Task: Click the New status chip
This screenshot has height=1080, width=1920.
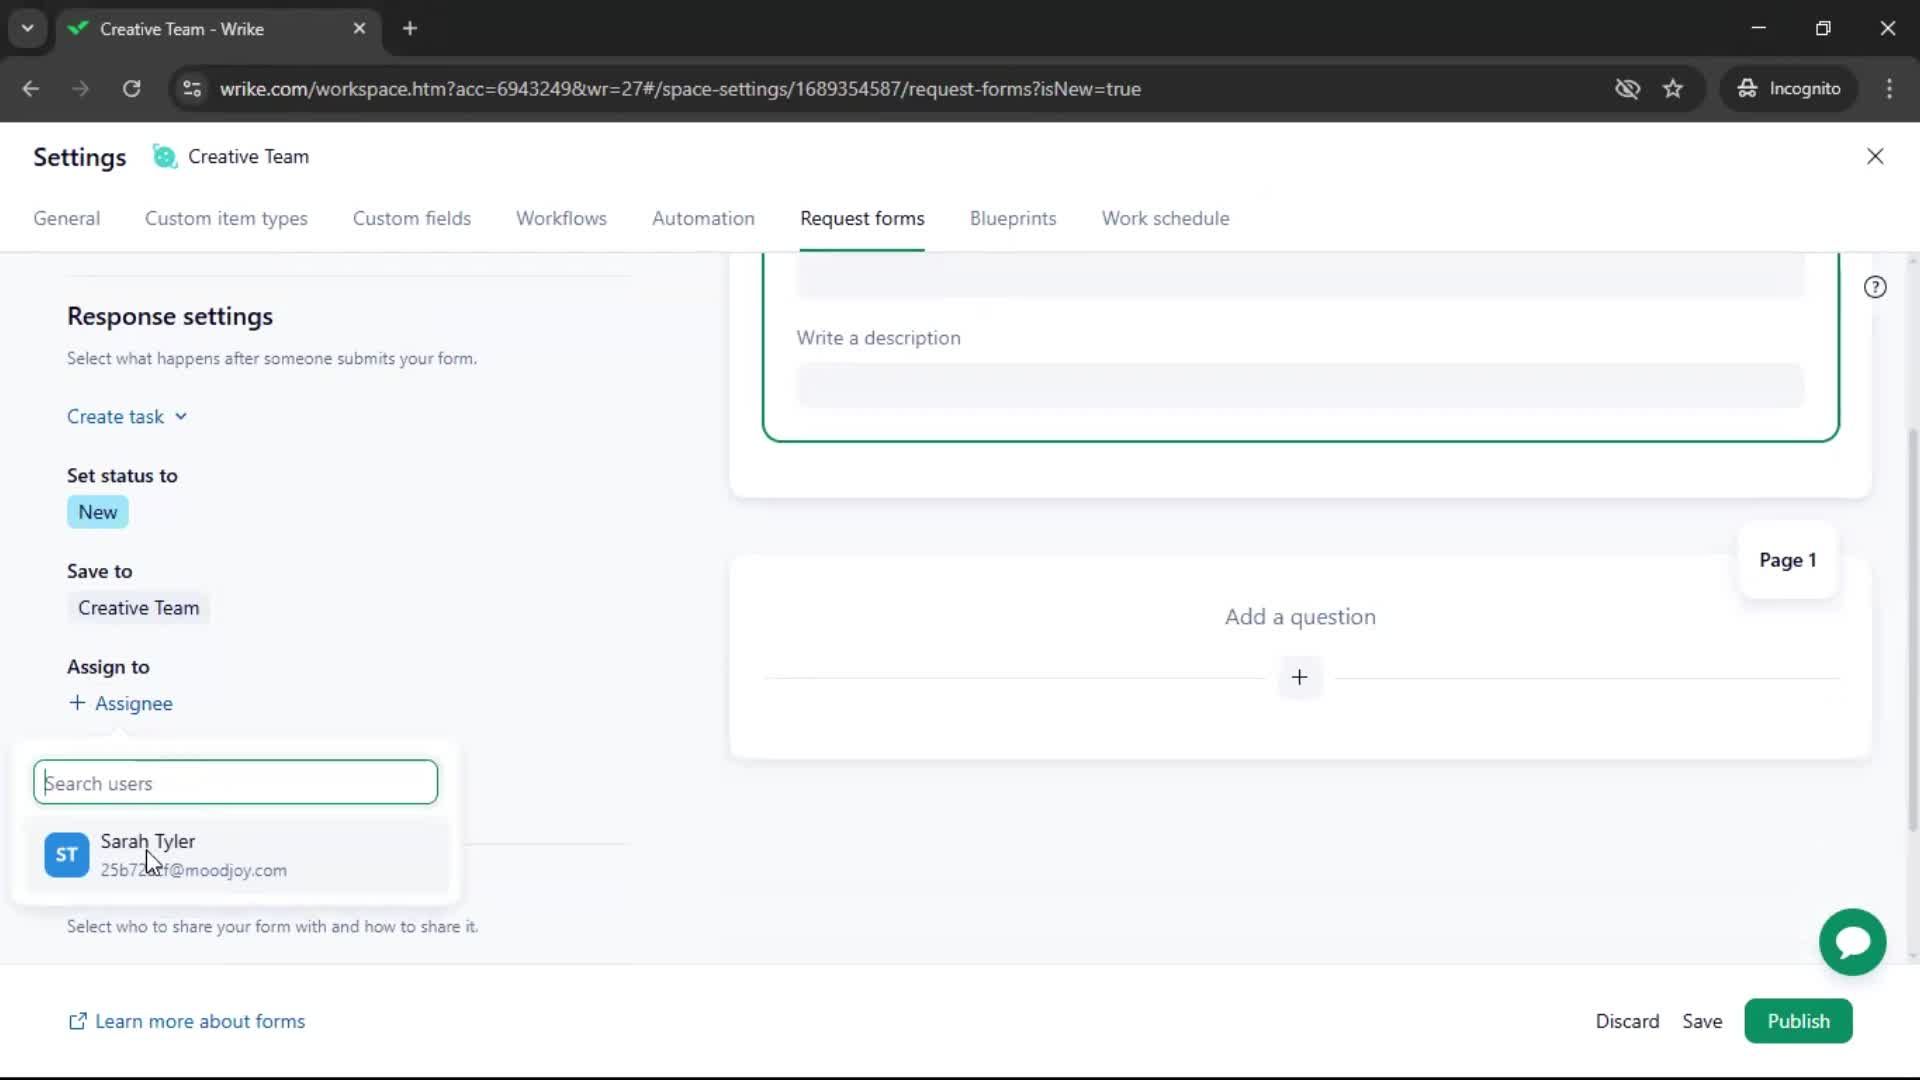Action: click(x=98, y=512)
